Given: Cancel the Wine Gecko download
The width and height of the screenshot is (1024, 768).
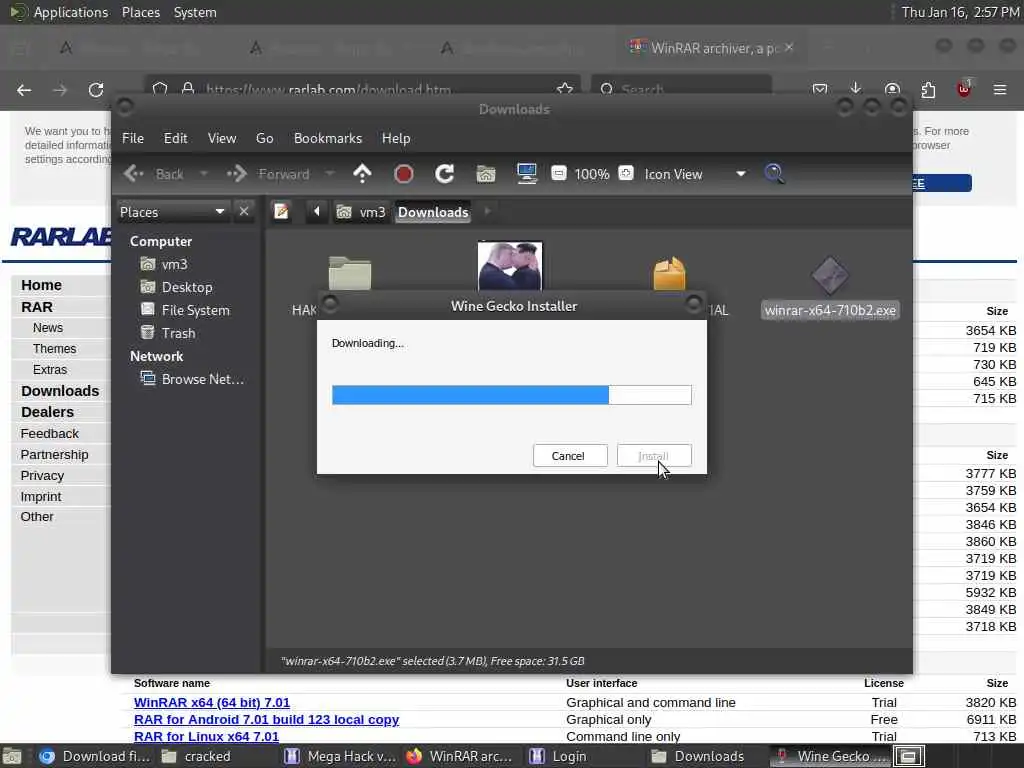Looking at the screenshot, I should click(x=569, y=456).
